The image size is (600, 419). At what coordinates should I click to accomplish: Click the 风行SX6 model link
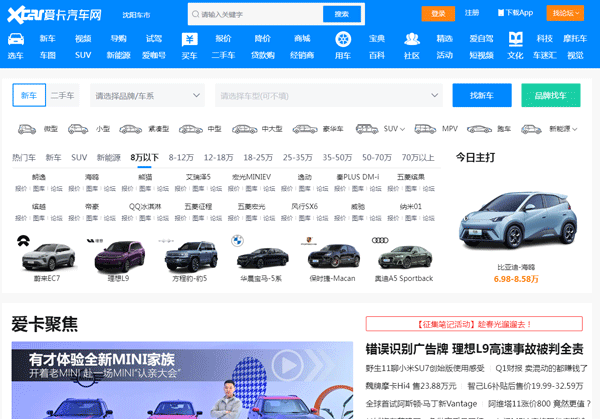pyautogui.click(x=305, y=207)
